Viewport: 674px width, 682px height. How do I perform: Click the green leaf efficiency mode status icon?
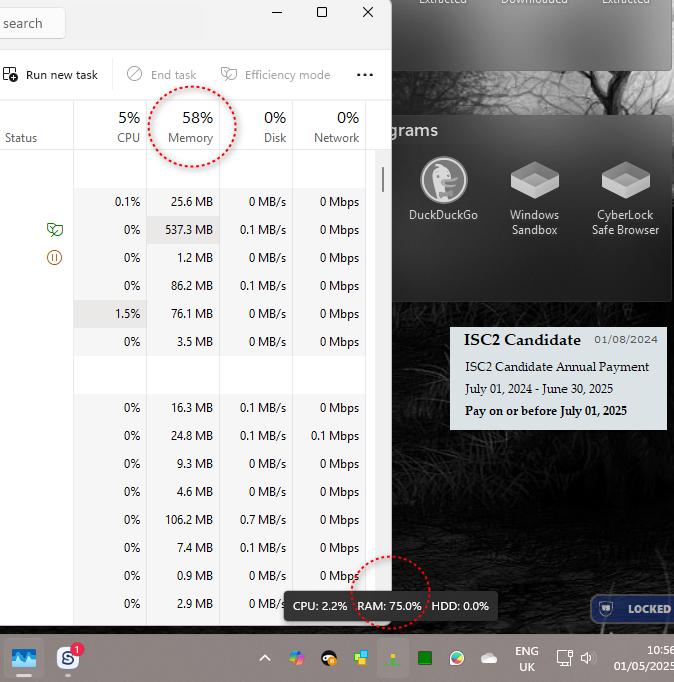click(x=55, y=229)
